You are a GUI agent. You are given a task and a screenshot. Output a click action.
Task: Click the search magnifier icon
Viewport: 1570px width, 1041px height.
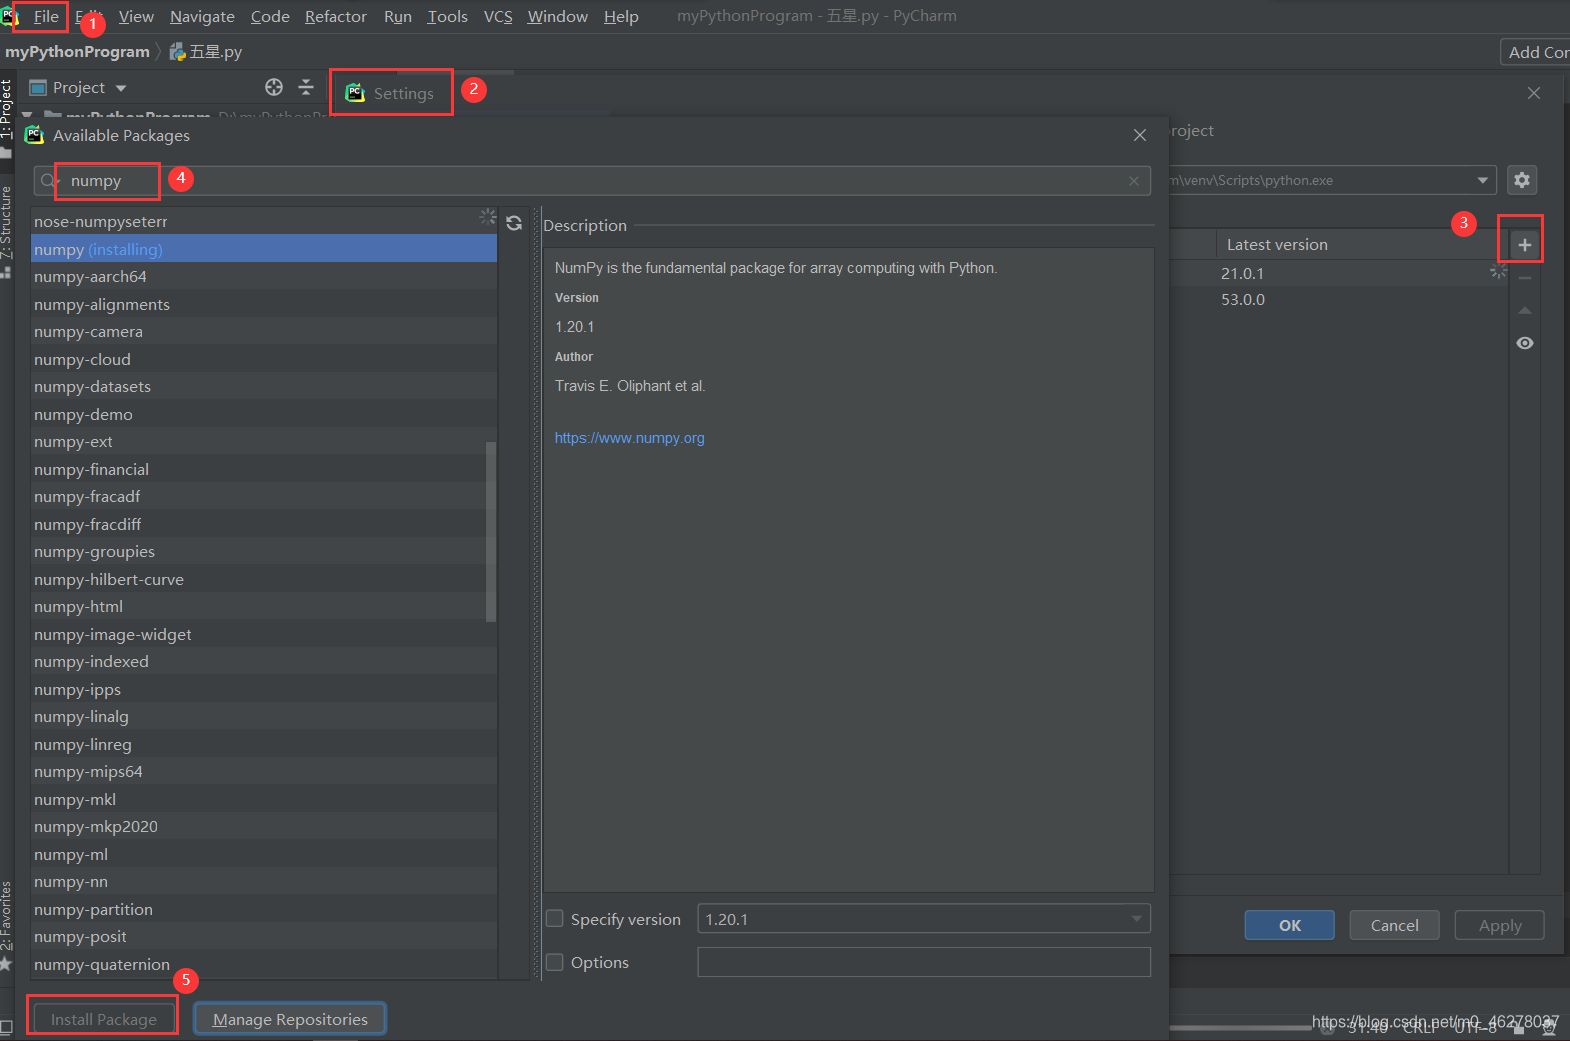(48, 181)
